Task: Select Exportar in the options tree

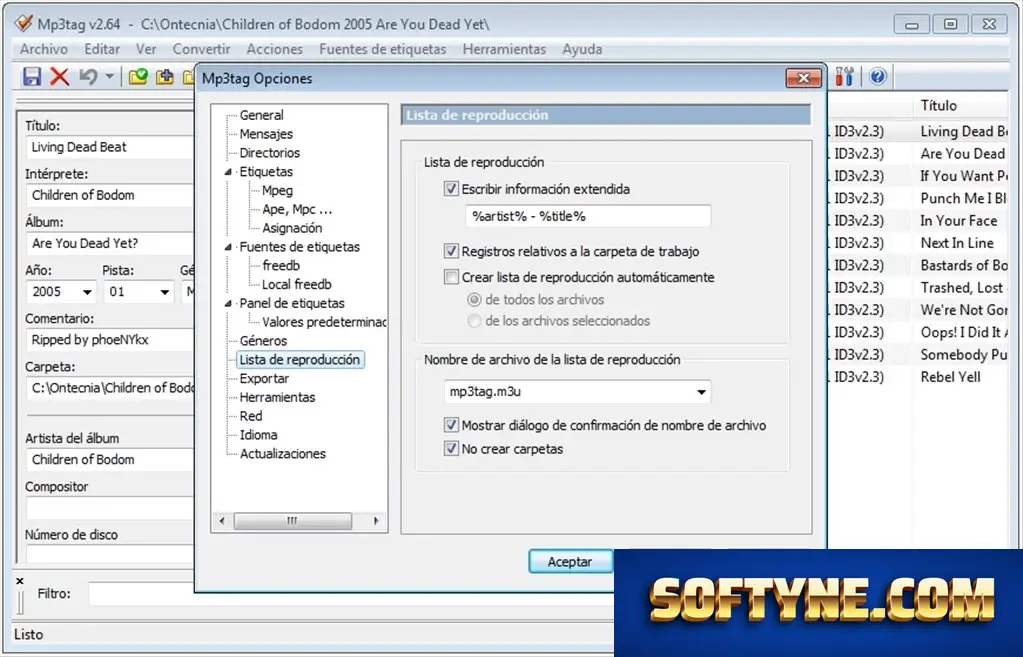Action: click(x=264, y=378)
